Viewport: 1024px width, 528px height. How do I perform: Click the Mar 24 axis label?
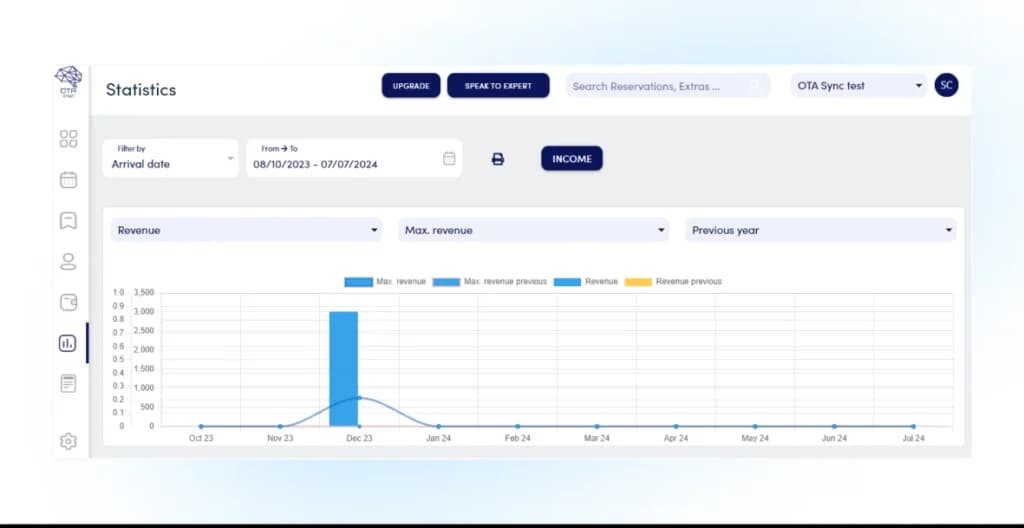coord(596,438)
